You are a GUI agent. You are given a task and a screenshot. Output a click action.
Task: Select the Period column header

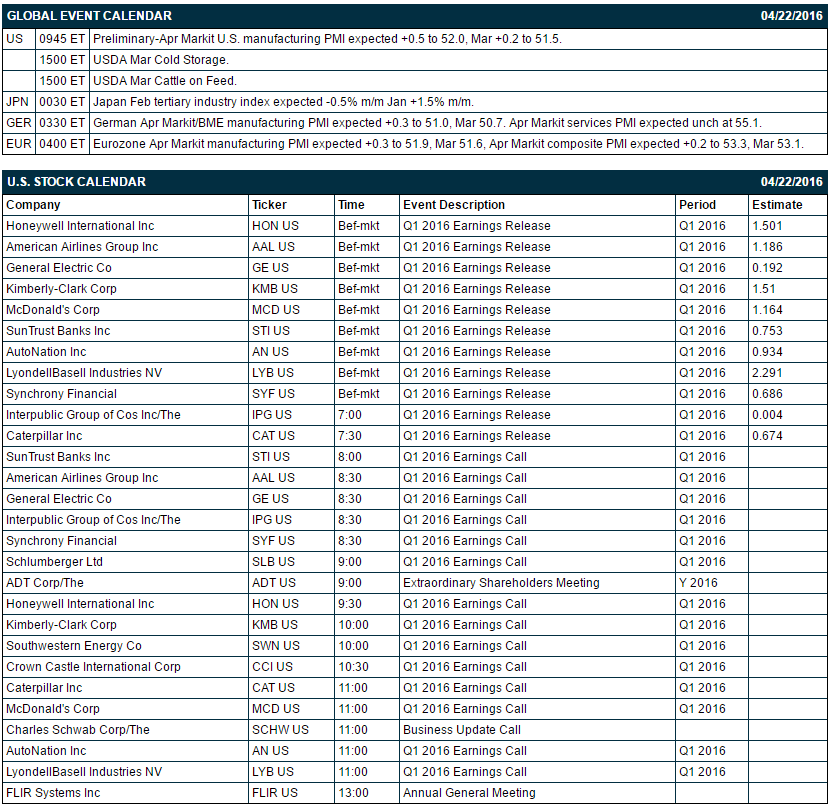click(697, 205)
